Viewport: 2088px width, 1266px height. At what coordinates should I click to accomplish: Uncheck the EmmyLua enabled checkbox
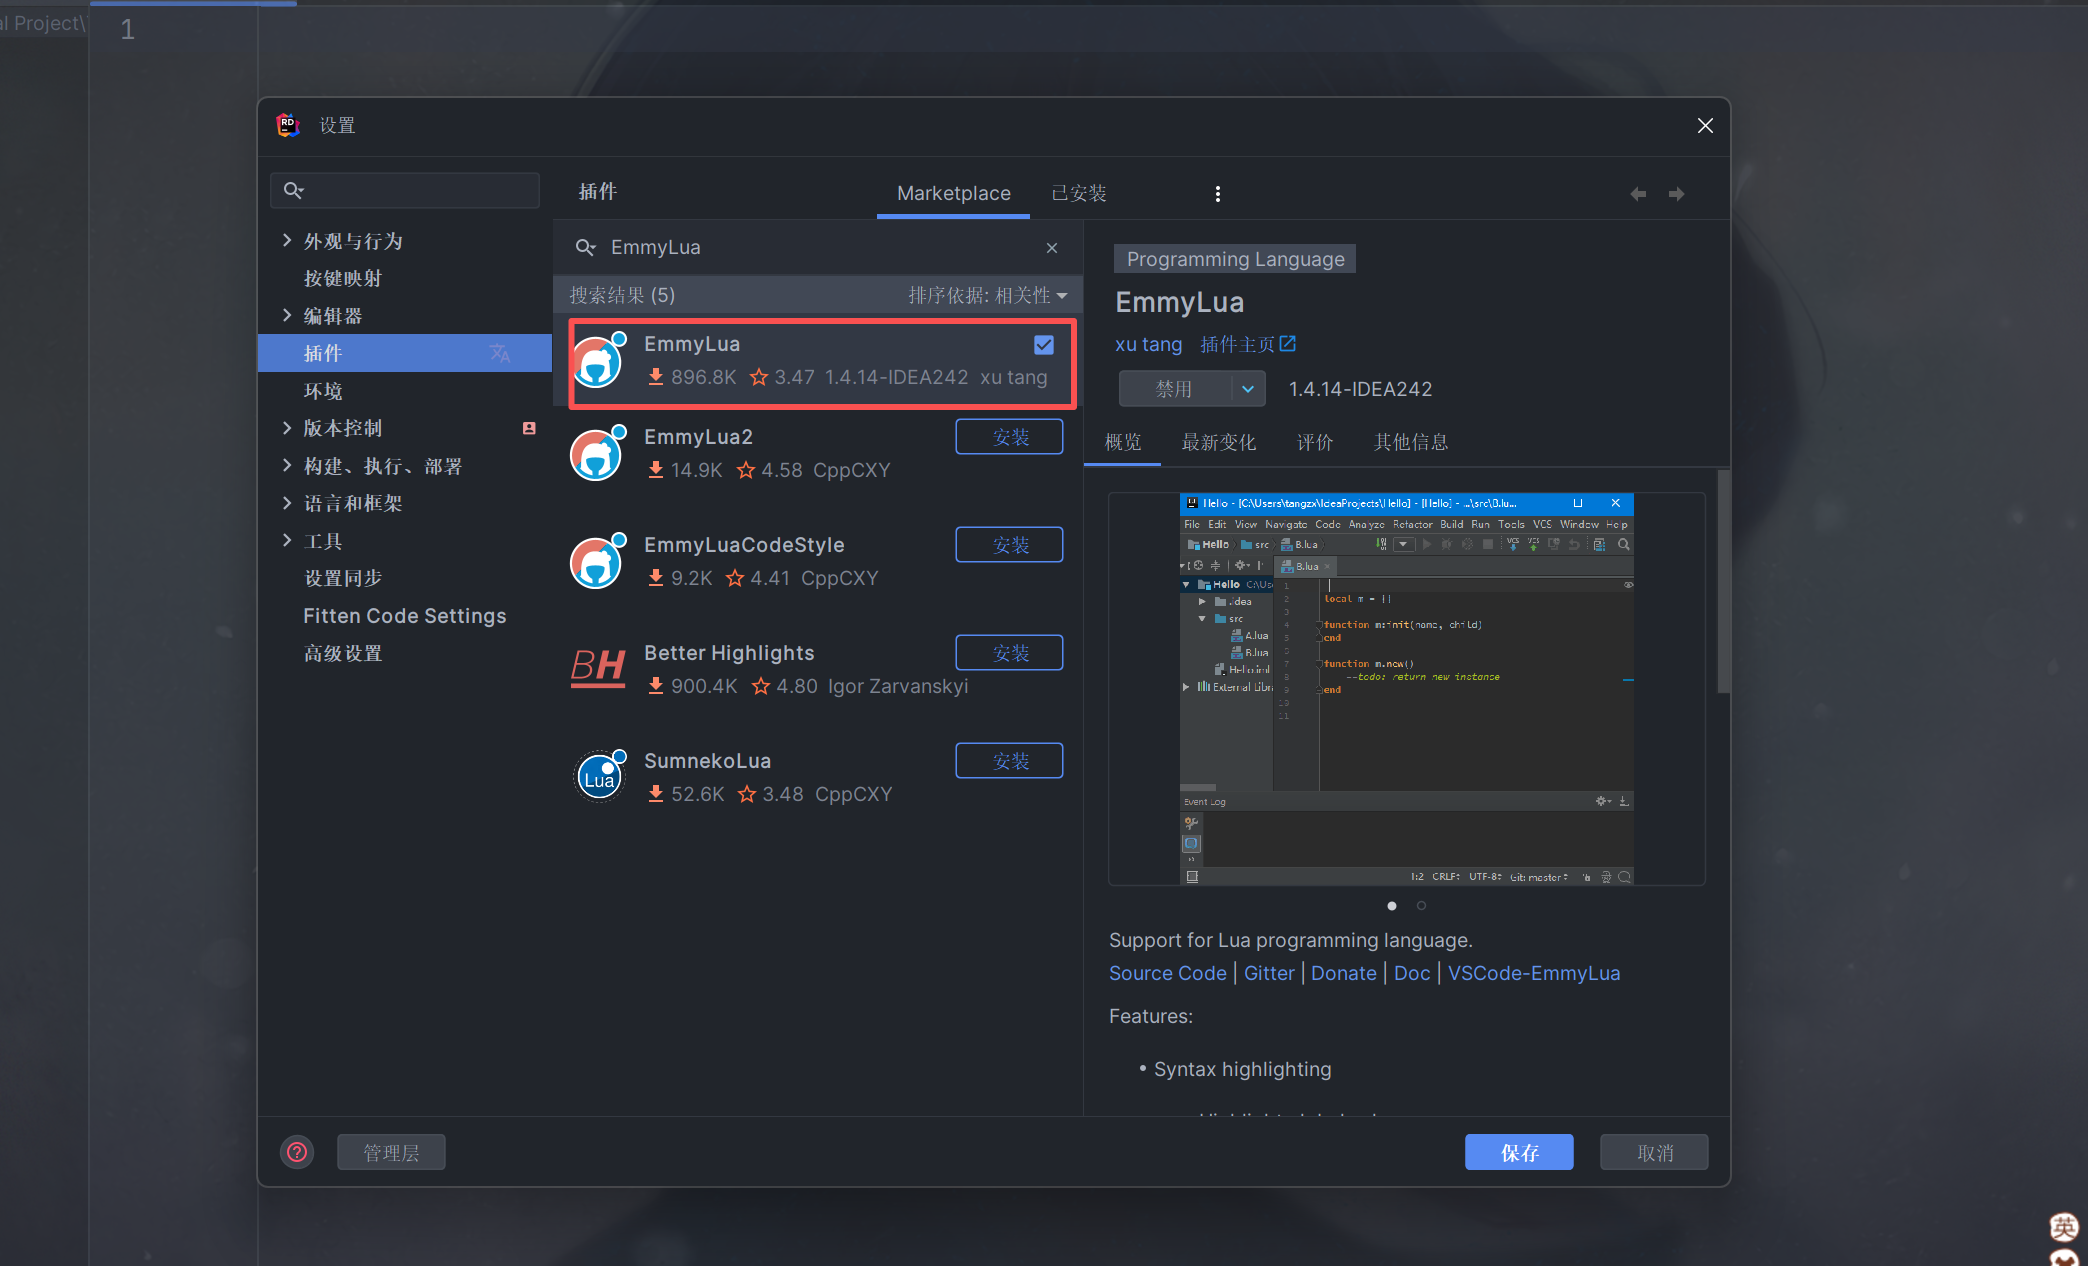pyautogui.click(x=1044, y=345)
